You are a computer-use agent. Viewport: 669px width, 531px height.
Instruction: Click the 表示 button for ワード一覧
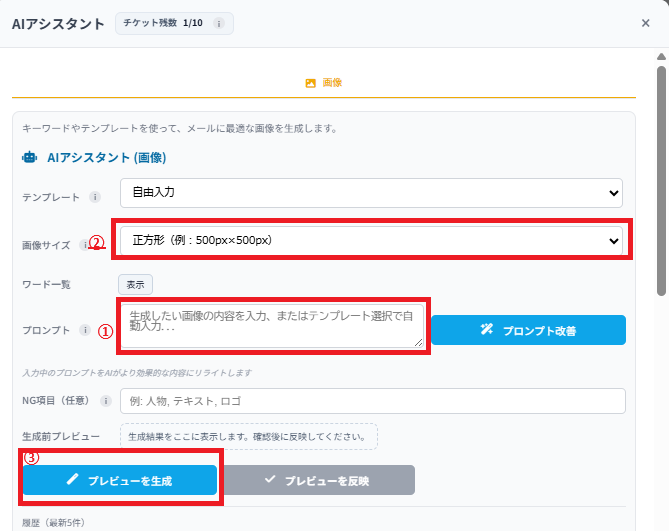[135, 284]
